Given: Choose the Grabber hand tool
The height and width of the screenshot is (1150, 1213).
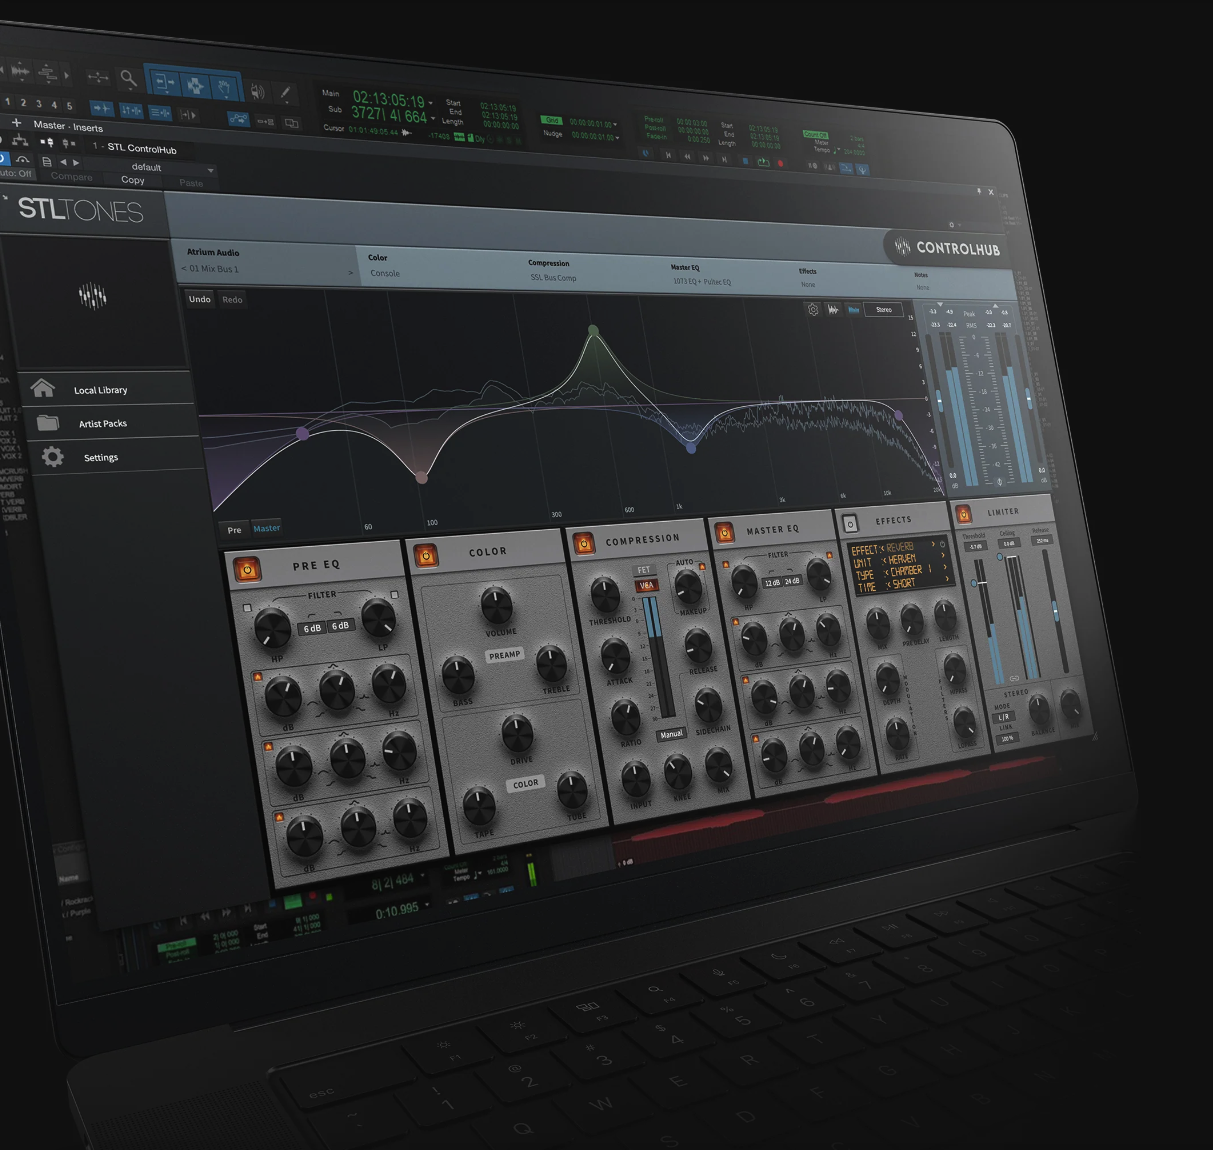Looking at the screenshot, I should click(x=225, y=88).
